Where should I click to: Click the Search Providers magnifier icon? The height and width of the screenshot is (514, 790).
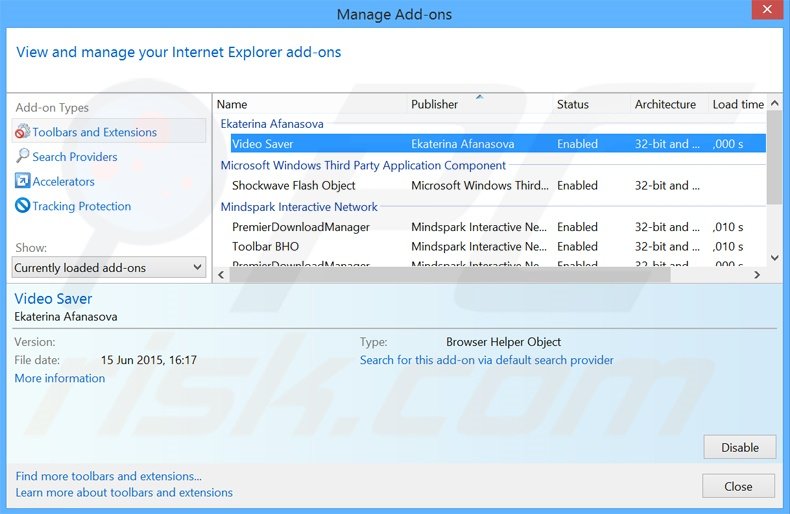pyautogui.click(x=22, y=157)
